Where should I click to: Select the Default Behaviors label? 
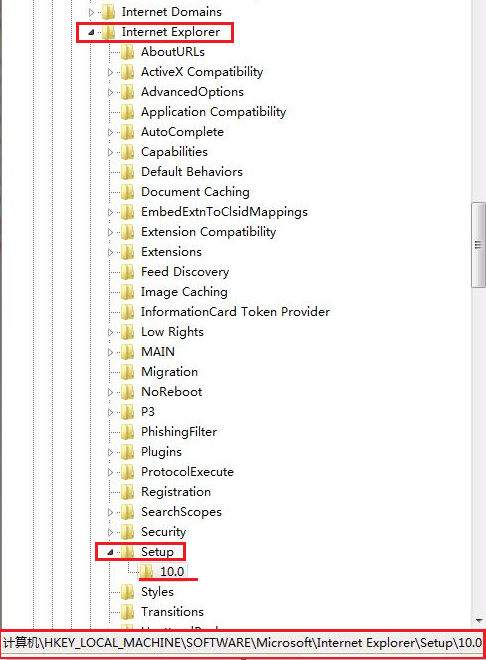192,172
